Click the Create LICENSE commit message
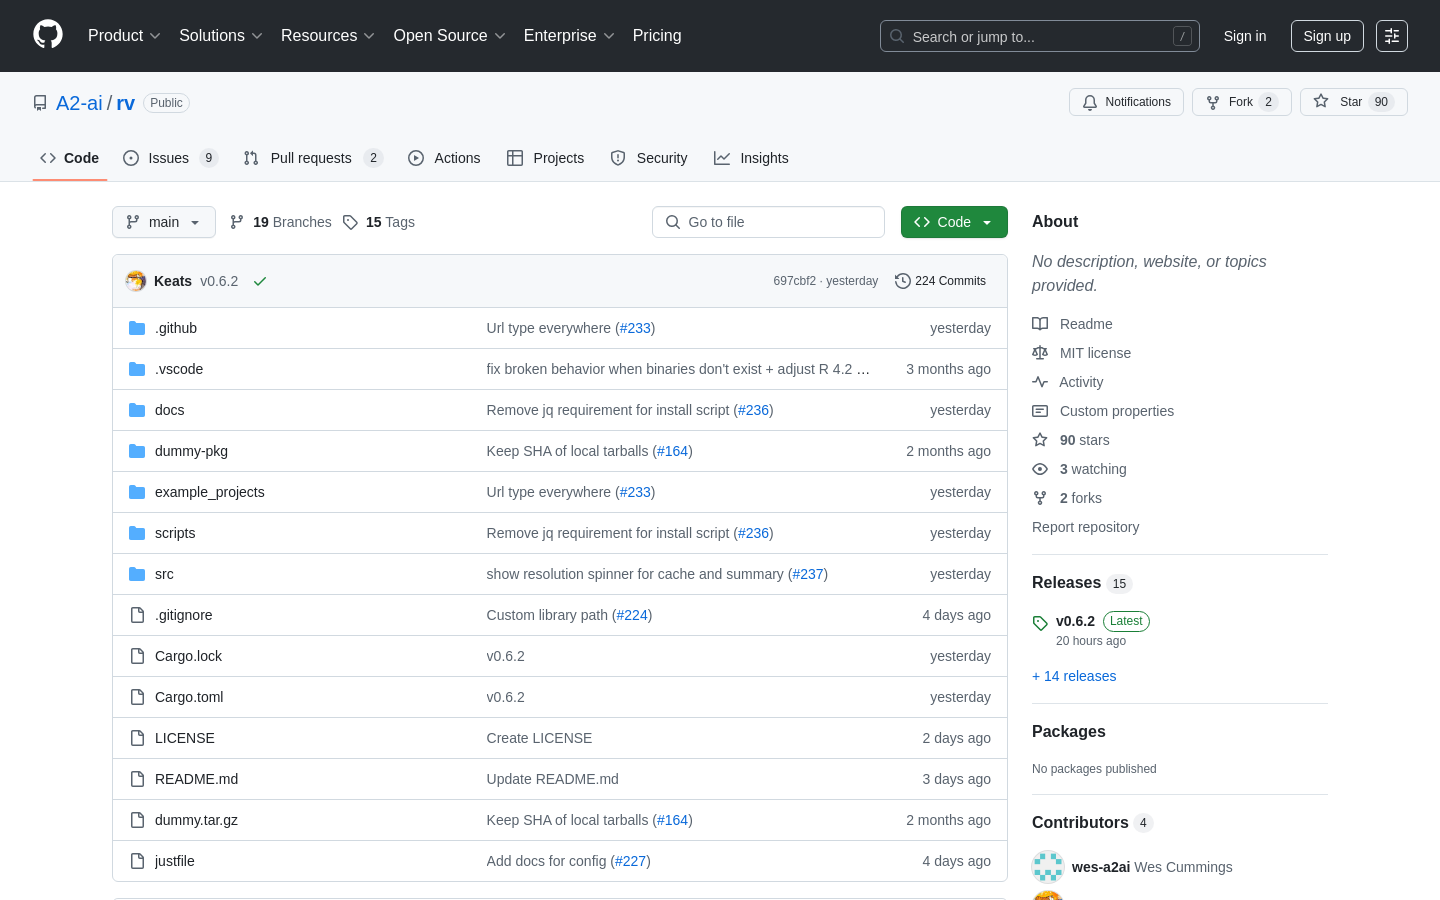Screen dimensions: 1440x900 click(x=539, y=738)
